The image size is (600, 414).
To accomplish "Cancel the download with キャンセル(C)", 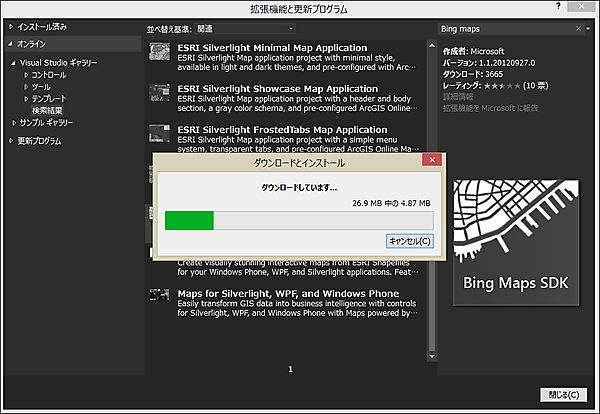I will (410, 241).
